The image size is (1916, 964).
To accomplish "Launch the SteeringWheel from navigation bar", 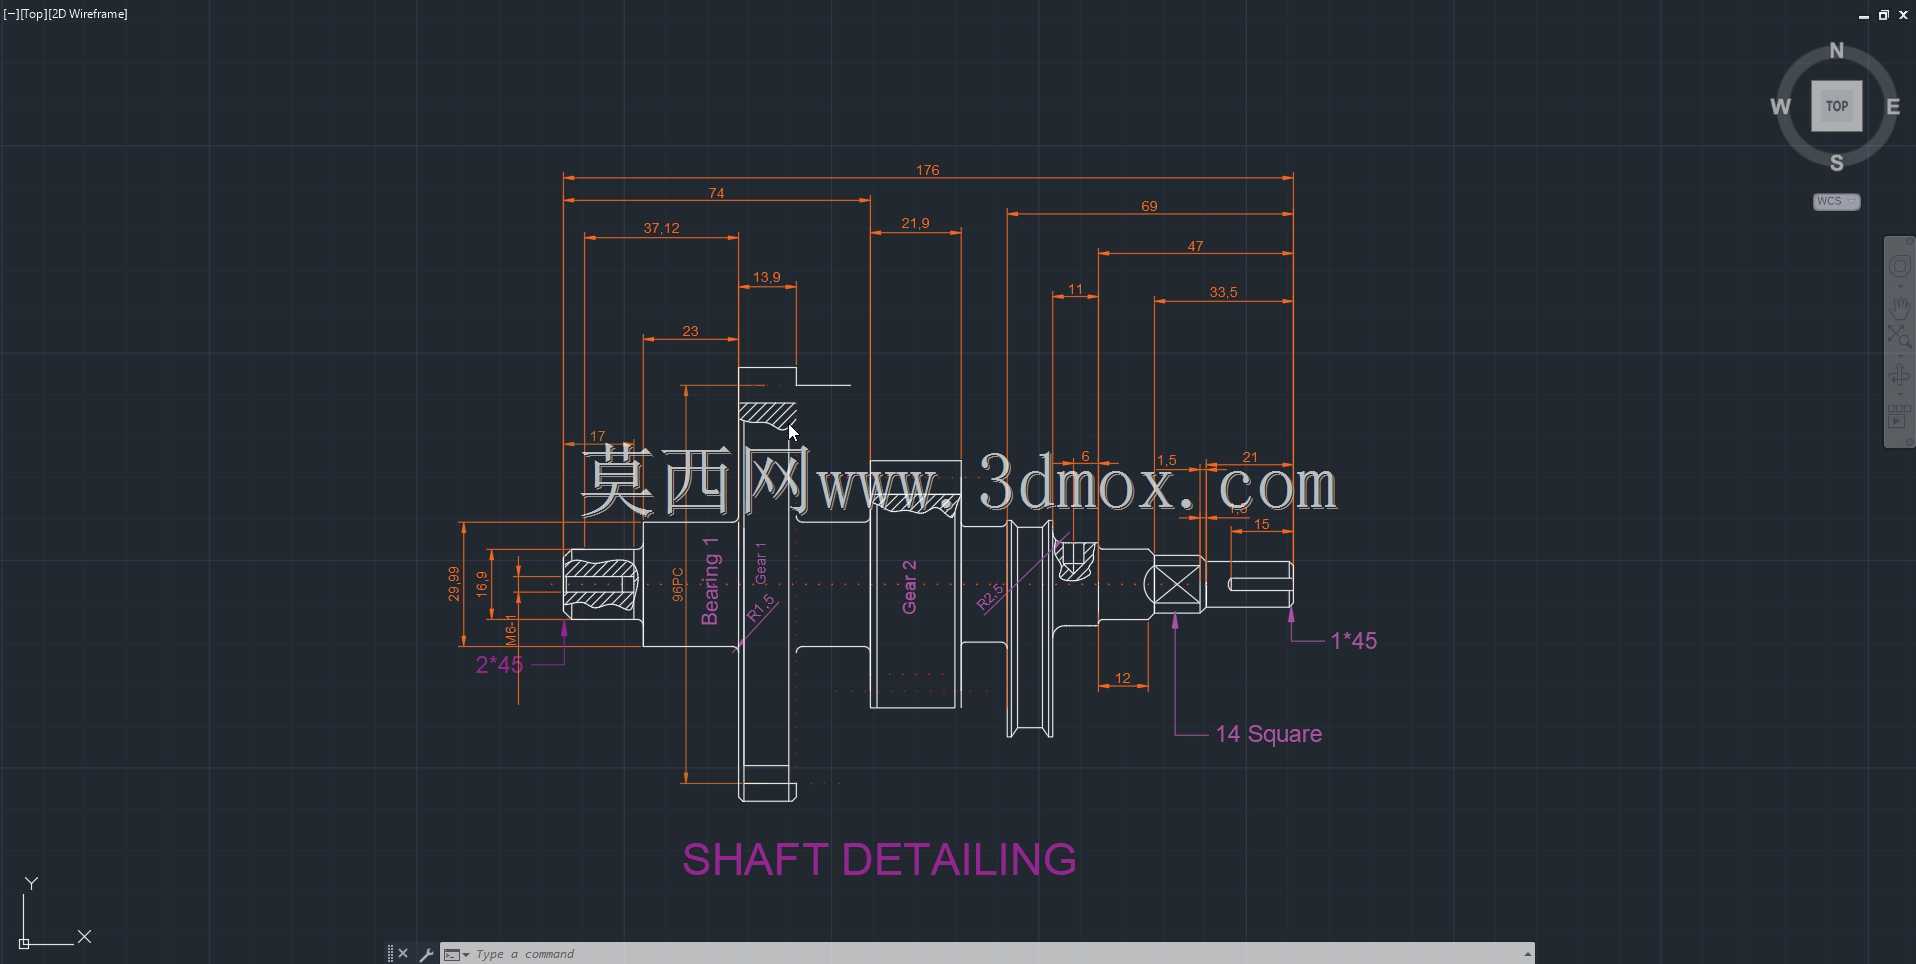I will [1899, 266].
